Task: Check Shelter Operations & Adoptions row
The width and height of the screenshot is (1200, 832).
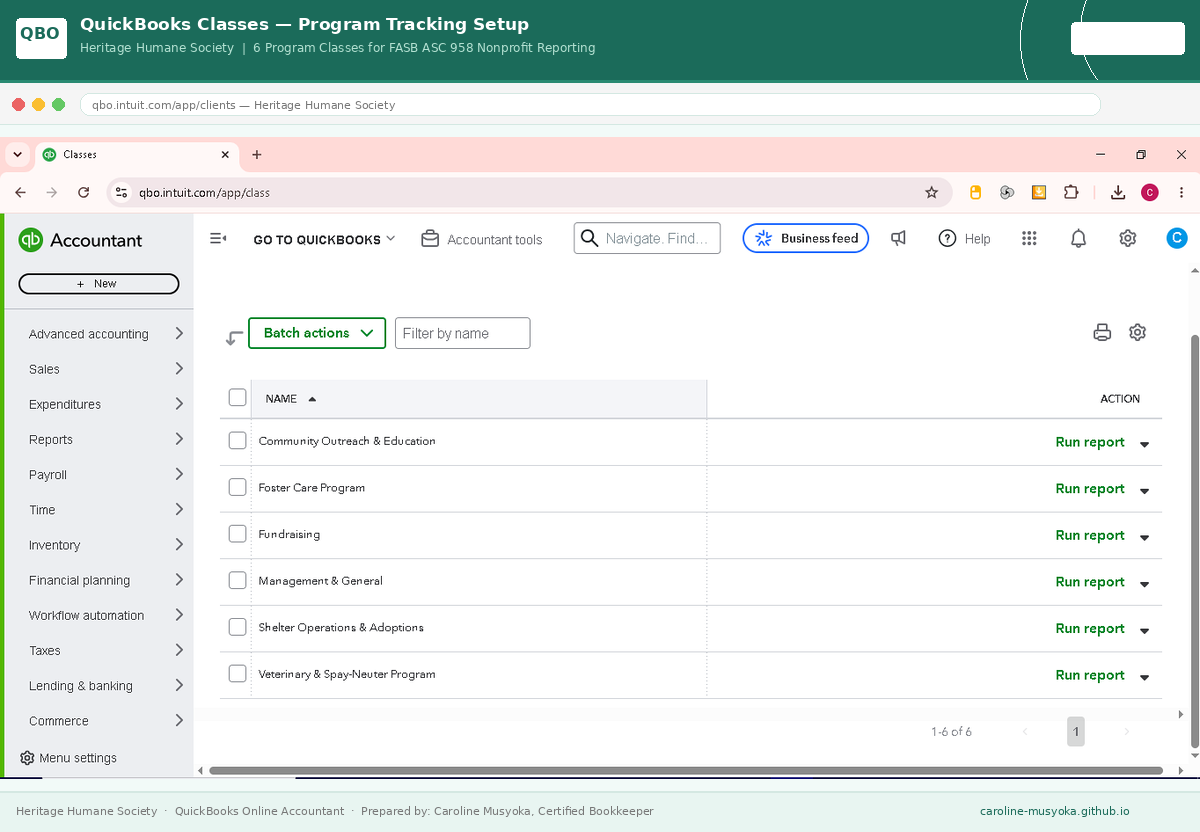Action: [237, 627]
